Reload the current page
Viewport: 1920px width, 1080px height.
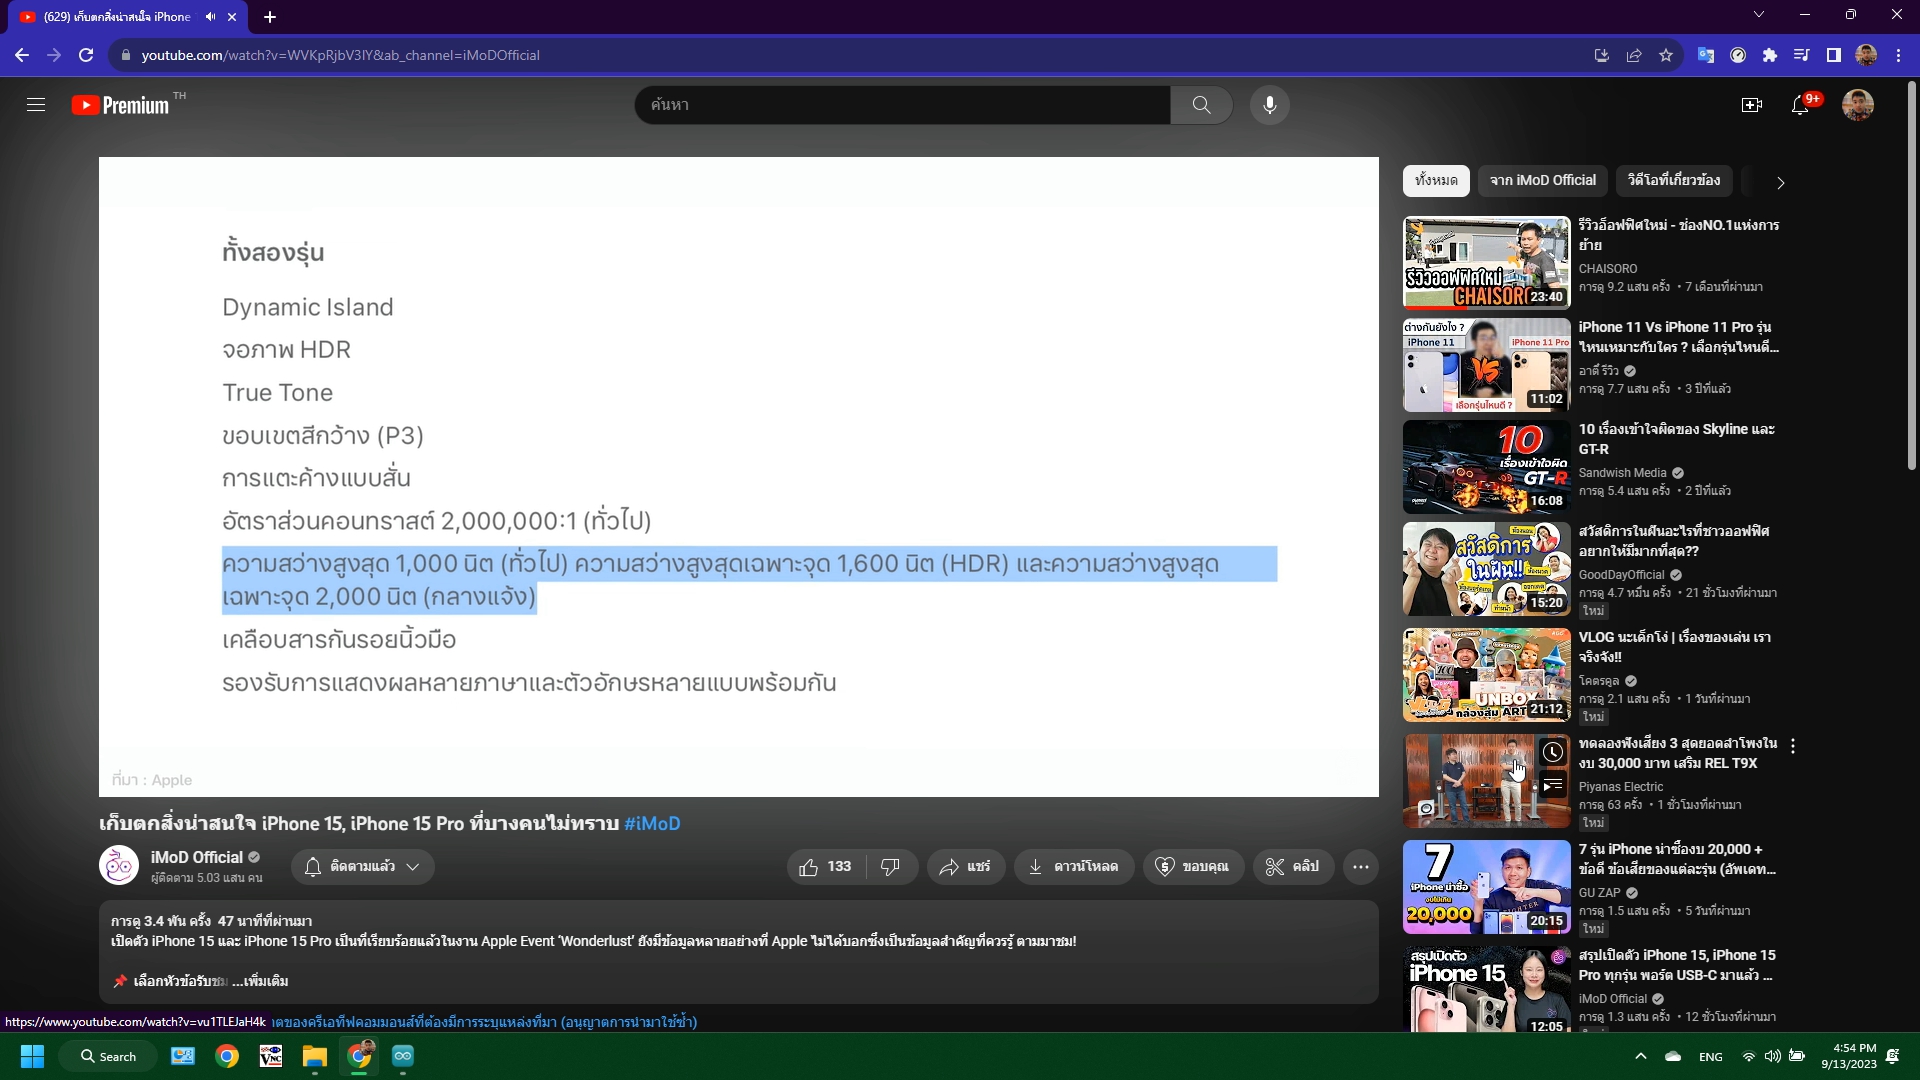86,55
